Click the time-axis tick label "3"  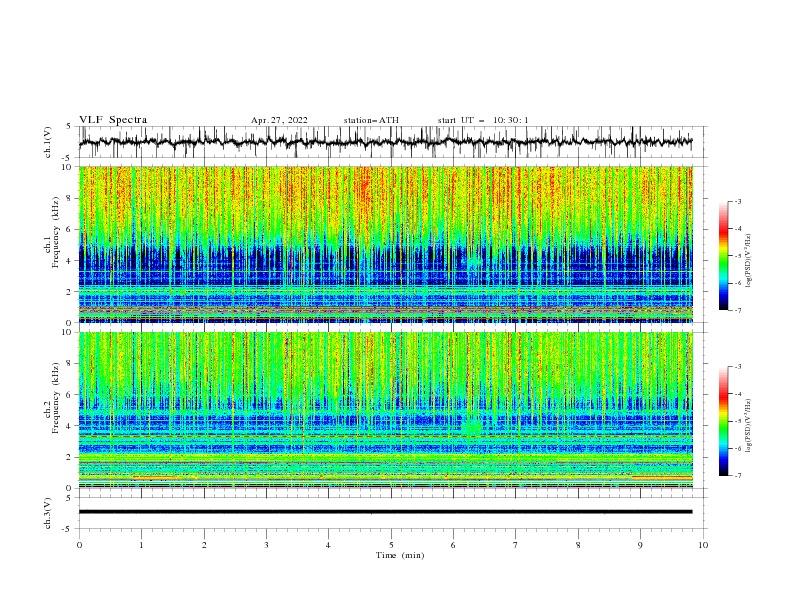pos(266,545)
